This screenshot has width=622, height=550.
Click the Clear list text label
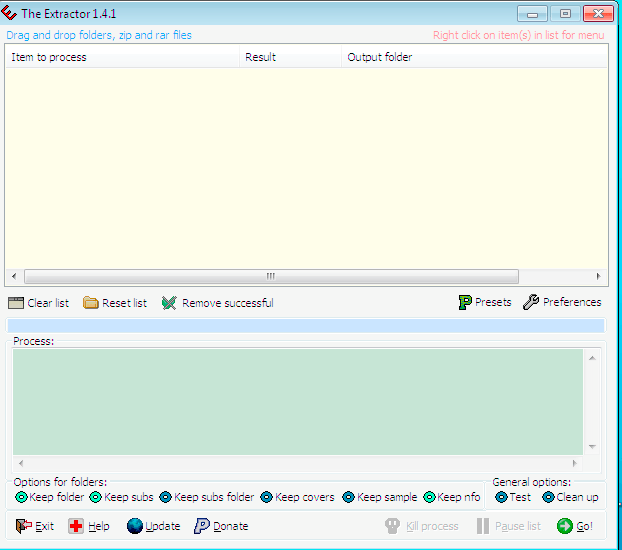coord(48,303)
